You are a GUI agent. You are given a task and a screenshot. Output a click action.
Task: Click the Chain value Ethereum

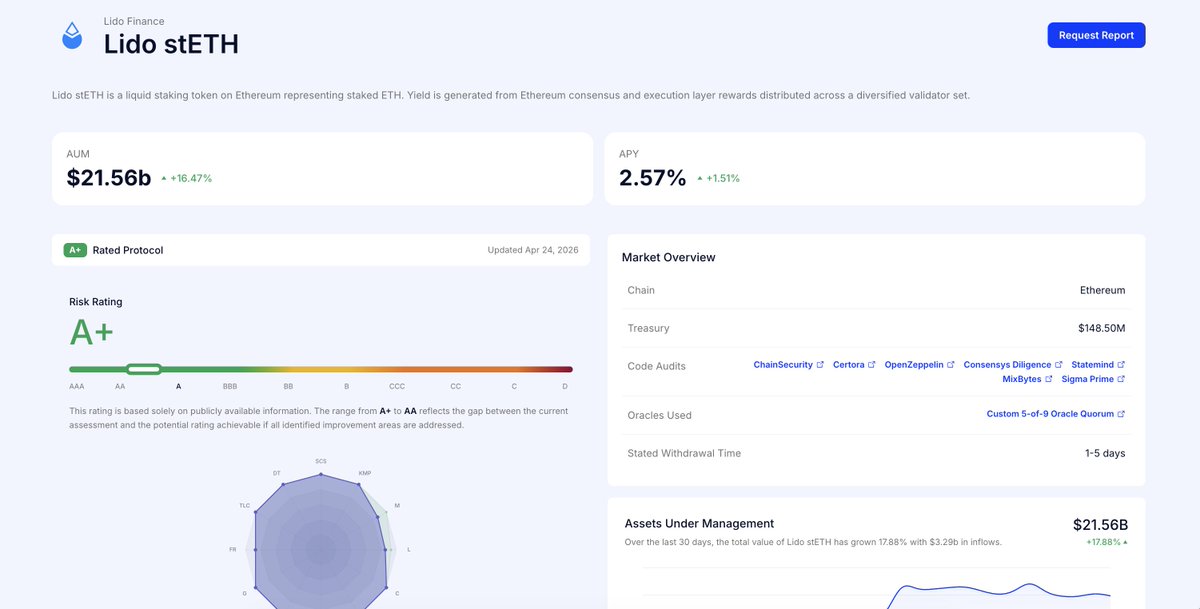click(1103, 290)
